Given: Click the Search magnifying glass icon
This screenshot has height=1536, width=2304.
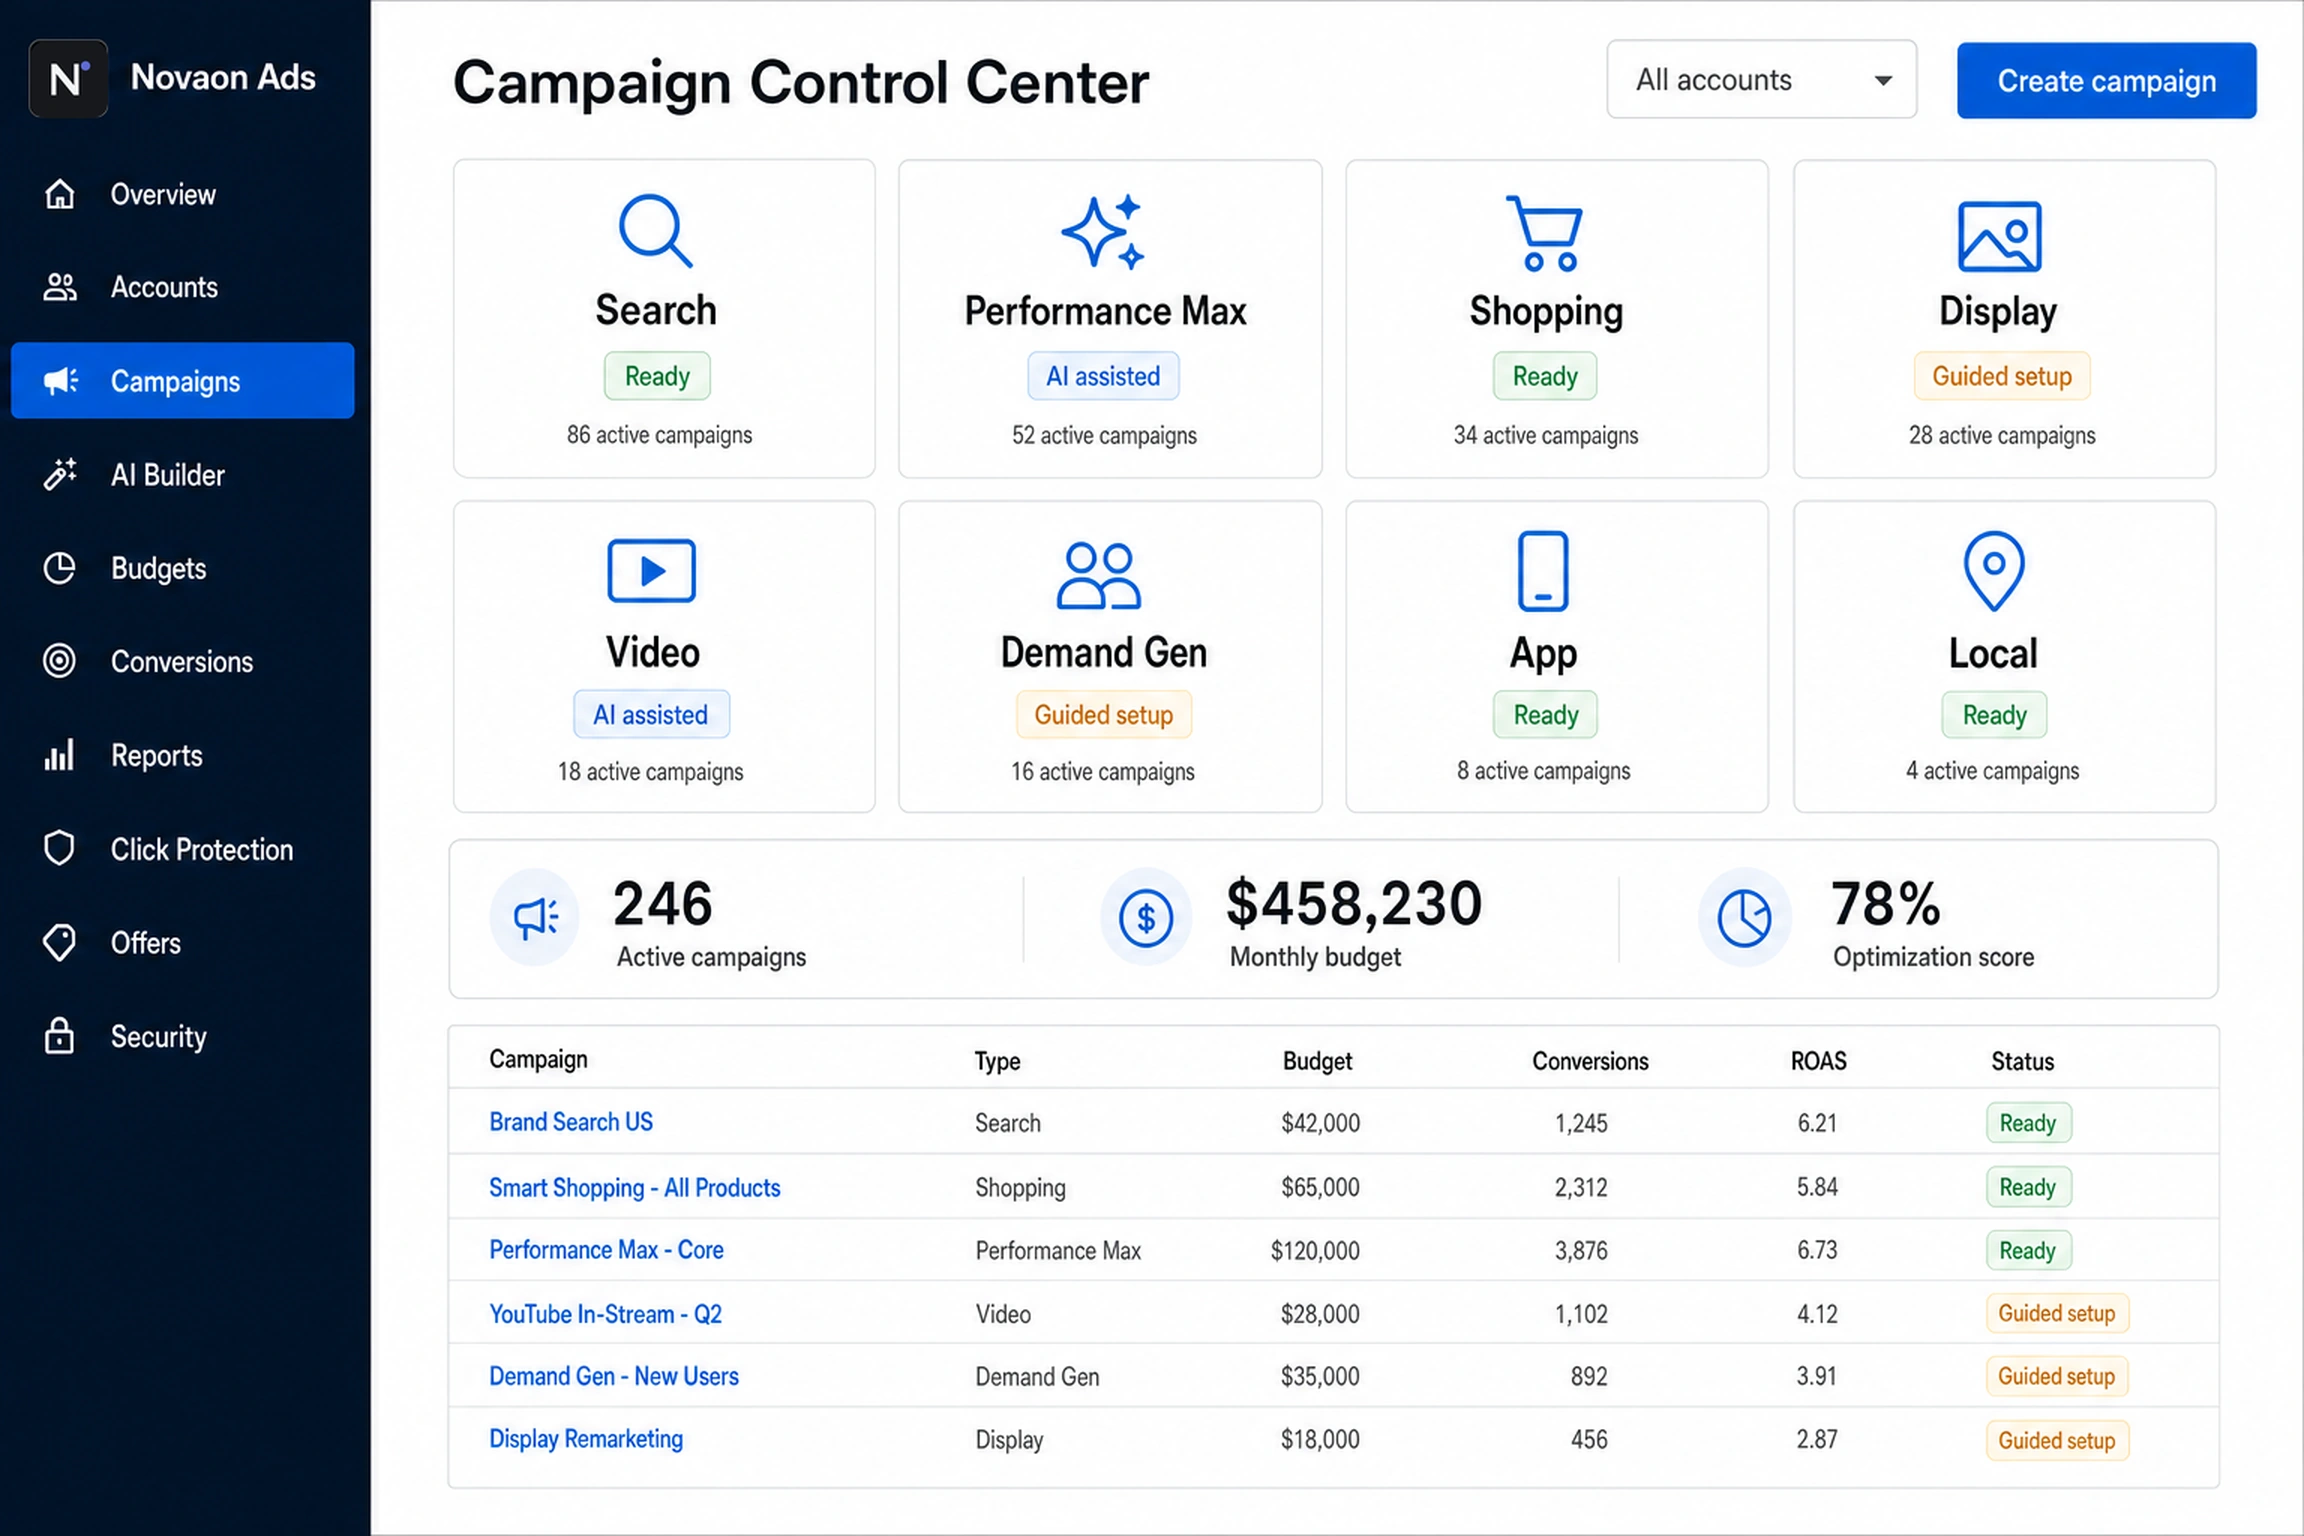Looking at the screenshot, I should click(655, 231).
